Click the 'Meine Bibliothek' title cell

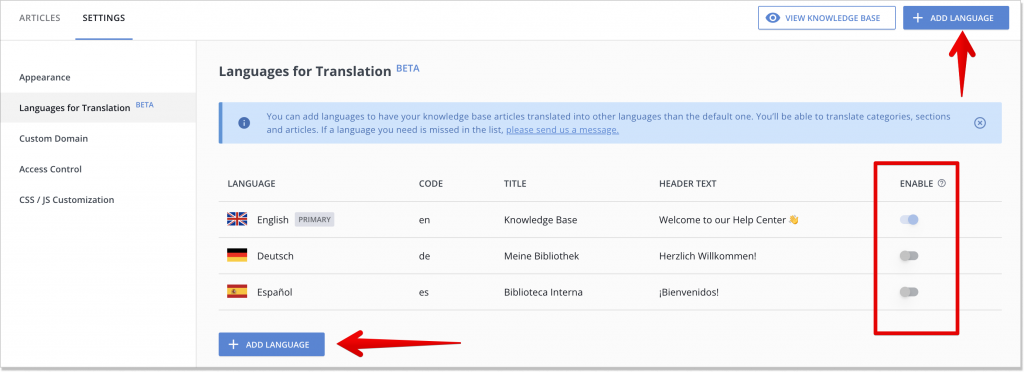541,256
